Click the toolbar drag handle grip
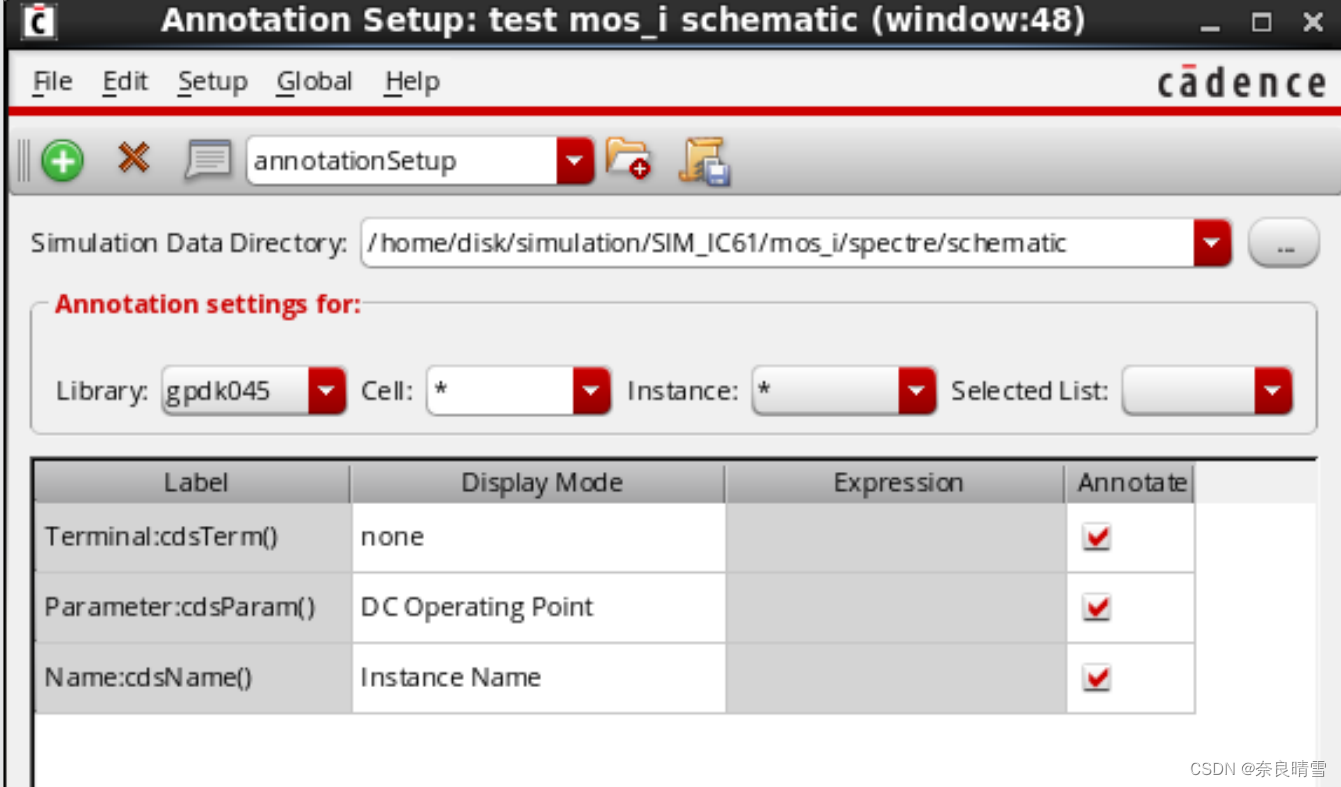1341x787 pixels. (x=24, y=160)
